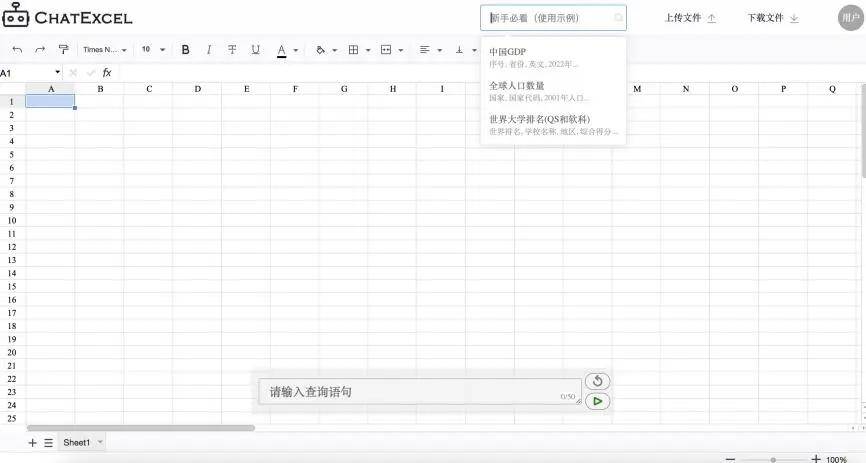Click the user avatar icon
866x463 pixels.
pyautogui.click(x=851, y=18)
